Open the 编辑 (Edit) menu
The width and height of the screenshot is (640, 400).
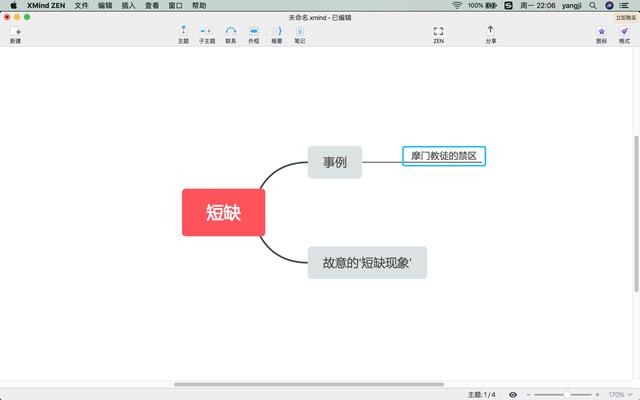coord(105,5)
